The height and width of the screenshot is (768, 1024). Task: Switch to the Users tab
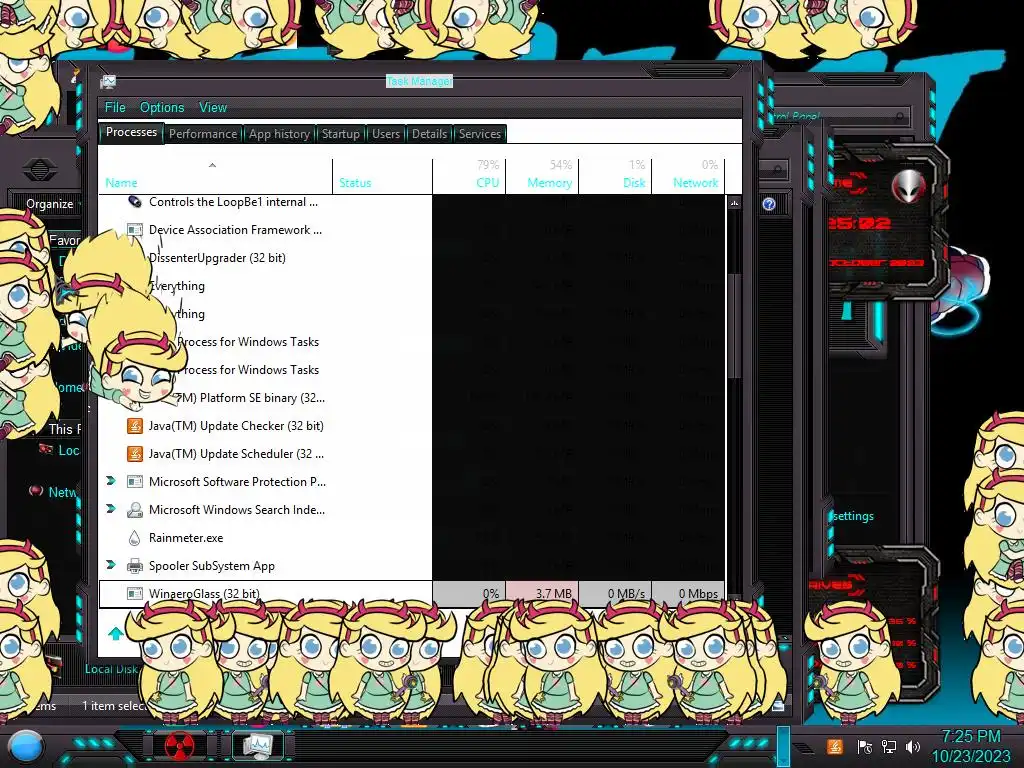(x=385, y=134)
